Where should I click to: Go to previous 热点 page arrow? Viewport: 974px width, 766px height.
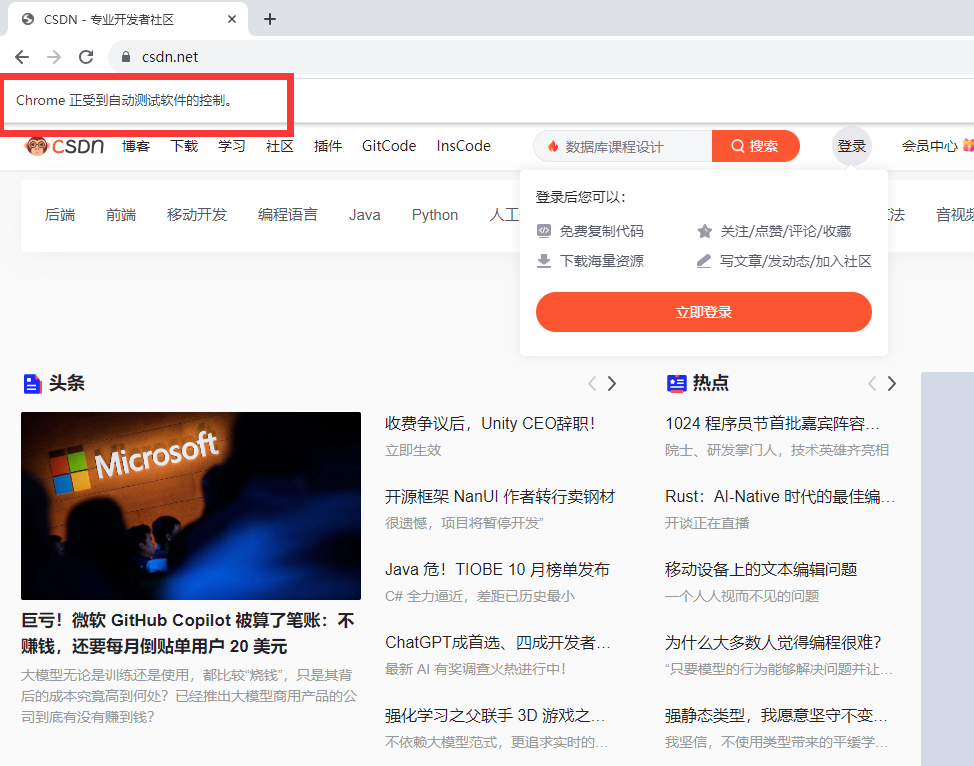[x=871, y=383]
